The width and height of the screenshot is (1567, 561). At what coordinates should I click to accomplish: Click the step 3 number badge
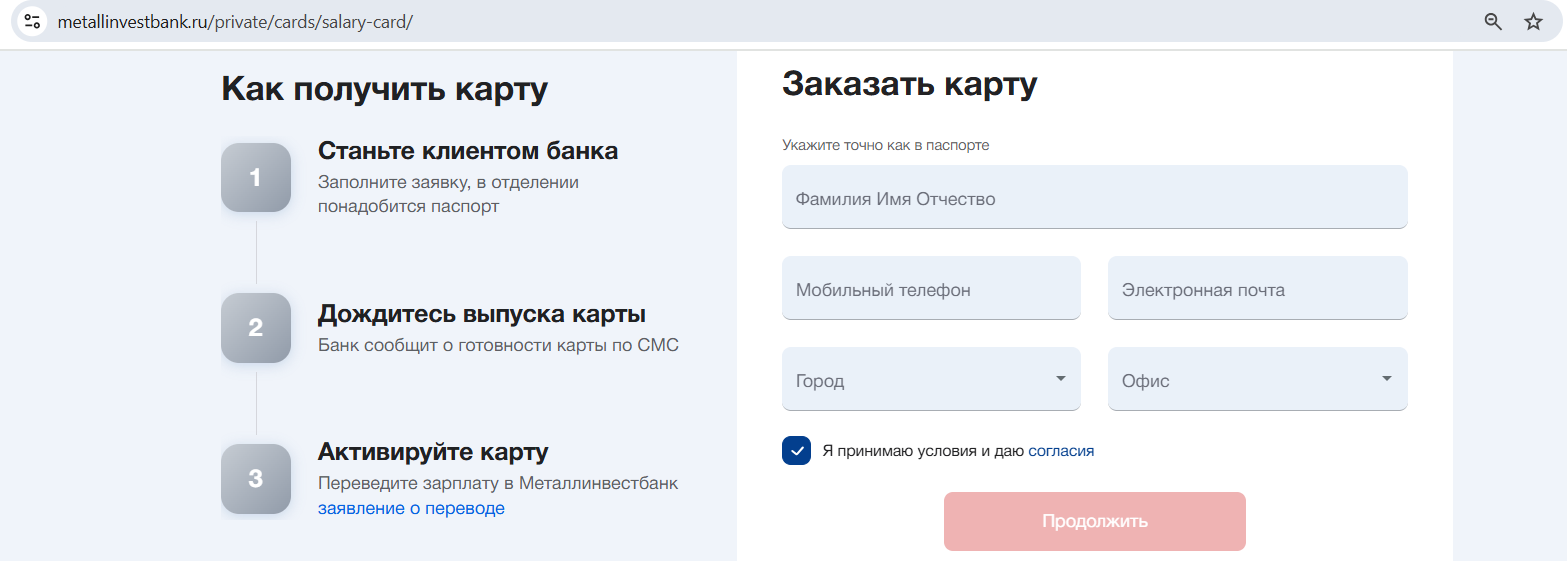click(x=255, y=479)
